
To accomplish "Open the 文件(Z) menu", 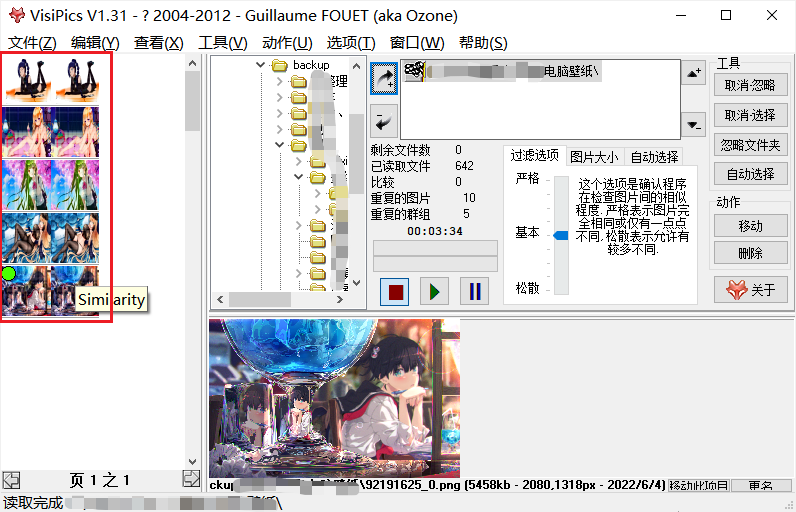I will click(32, 43).
